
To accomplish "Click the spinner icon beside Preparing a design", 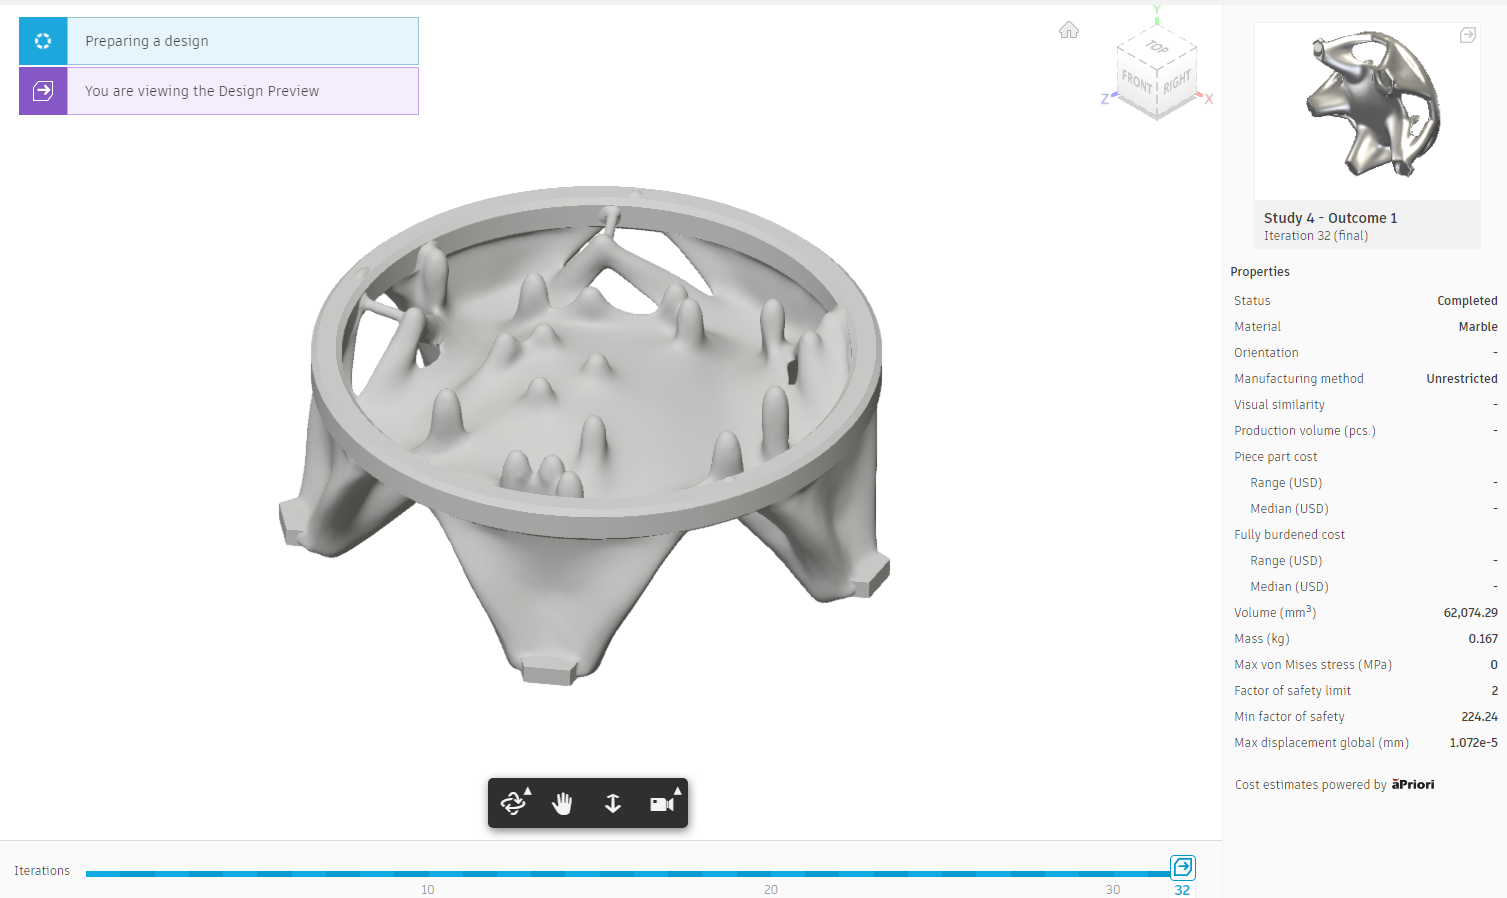I will click(x=43, y=41).
